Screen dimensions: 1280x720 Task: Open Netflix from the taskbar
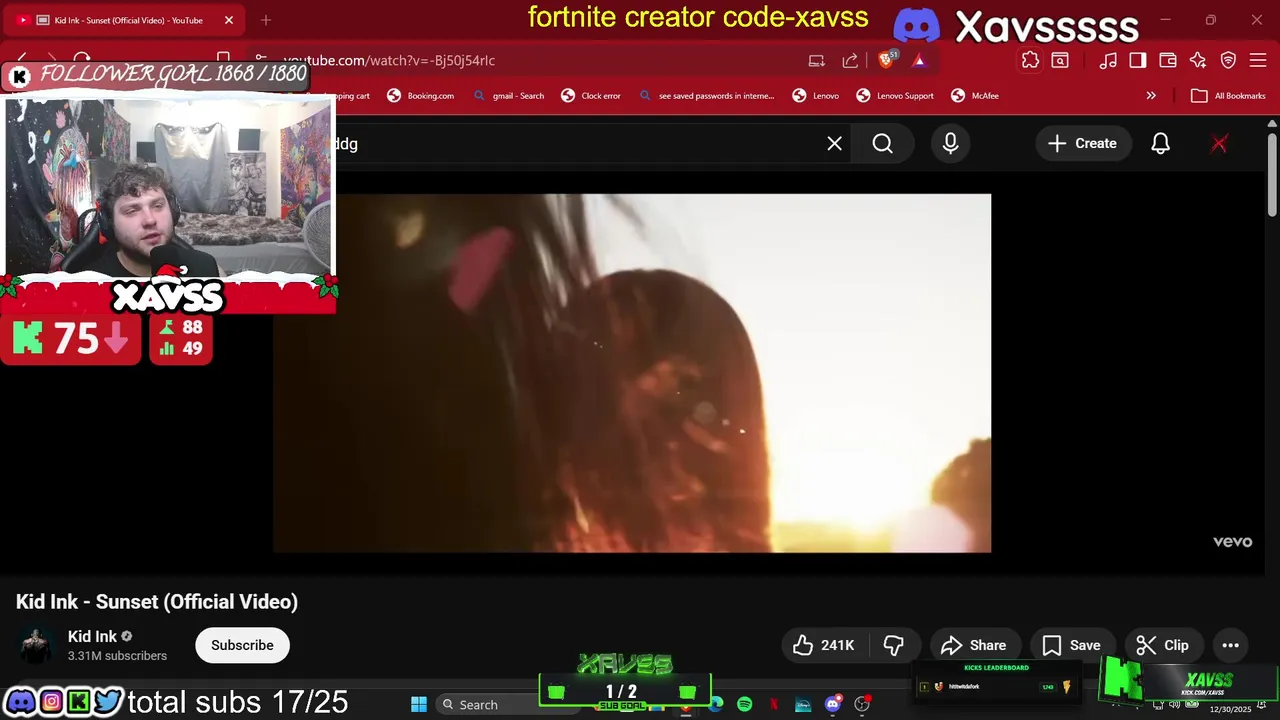tap(774, 704)
